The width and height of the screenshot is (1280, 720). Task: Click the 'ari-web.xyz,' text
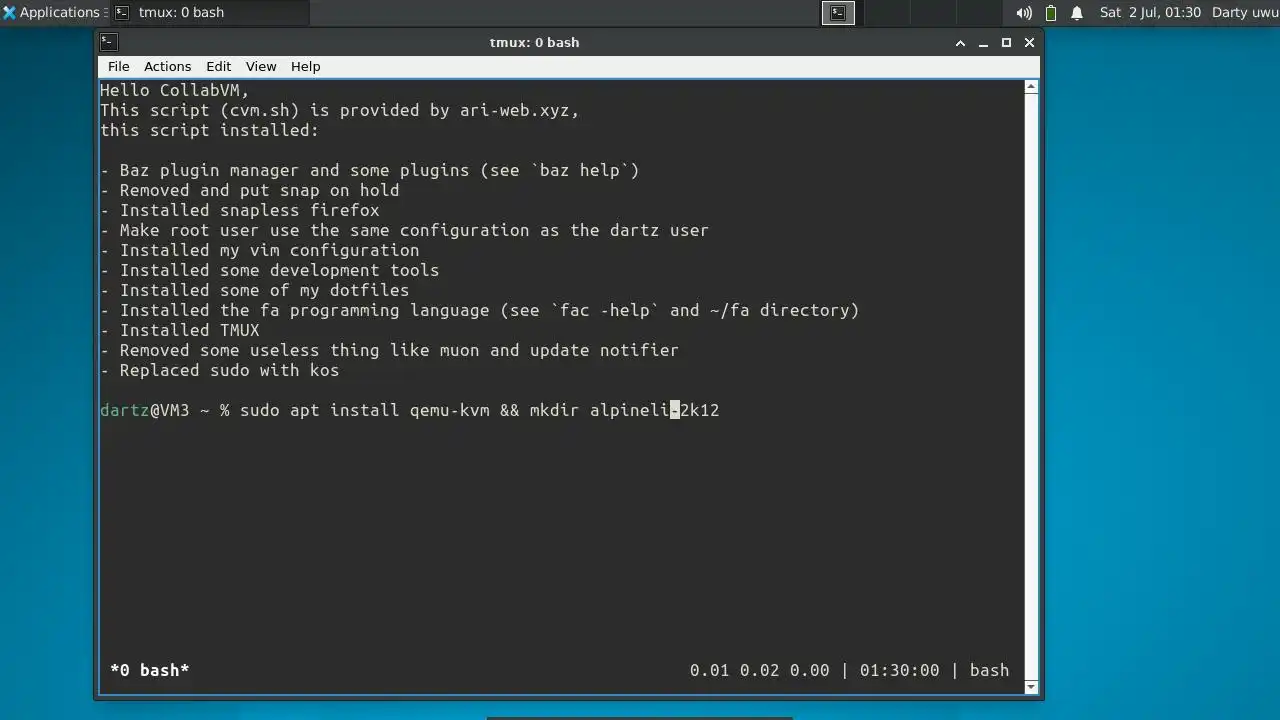519,110
